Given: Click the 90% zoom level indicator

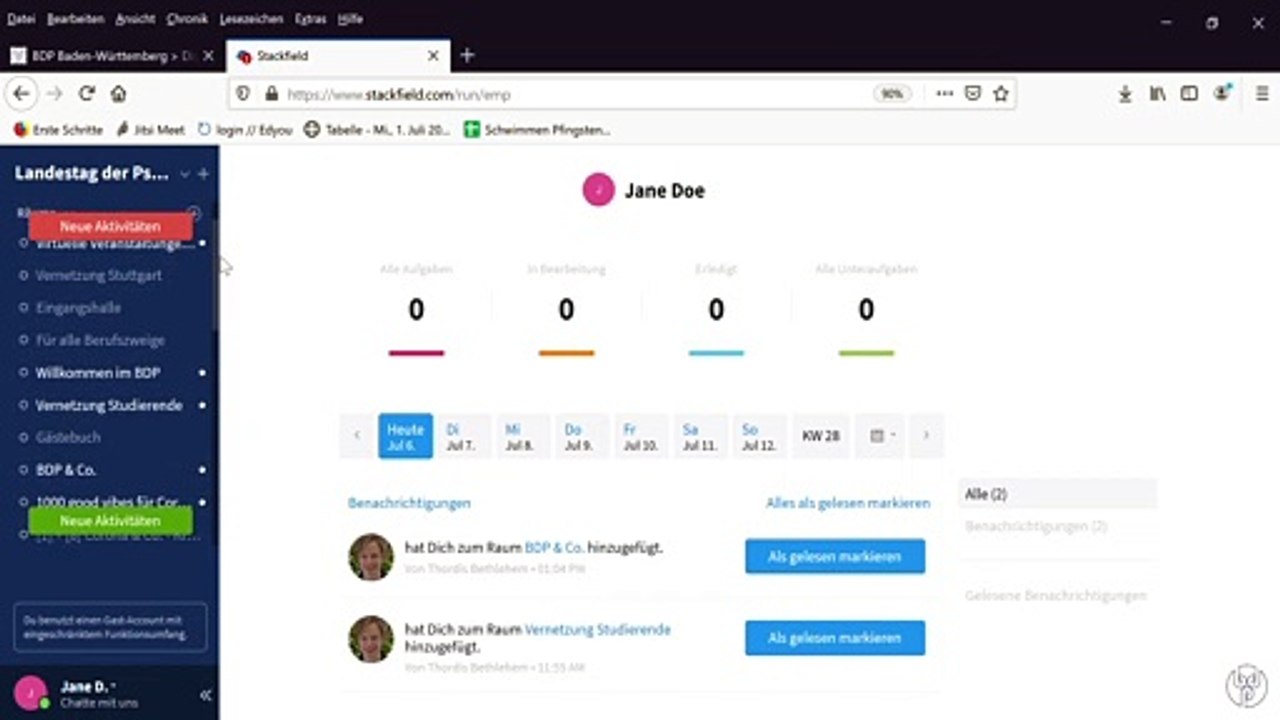Looking at the screenshot, I should pos(891,94).
